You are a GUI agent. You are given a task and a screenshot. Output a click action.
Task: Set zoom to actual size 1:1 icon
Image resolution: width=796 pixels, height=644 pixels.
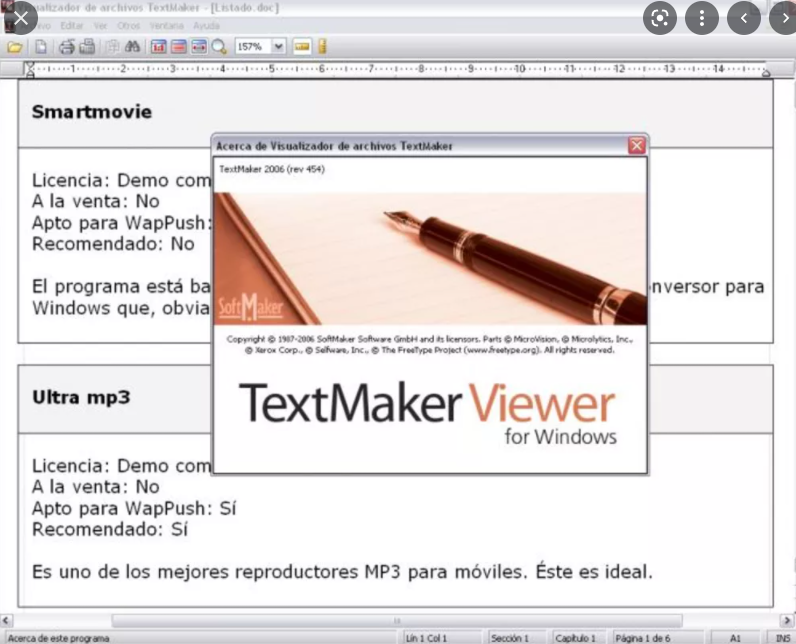[x=158, y=47]
